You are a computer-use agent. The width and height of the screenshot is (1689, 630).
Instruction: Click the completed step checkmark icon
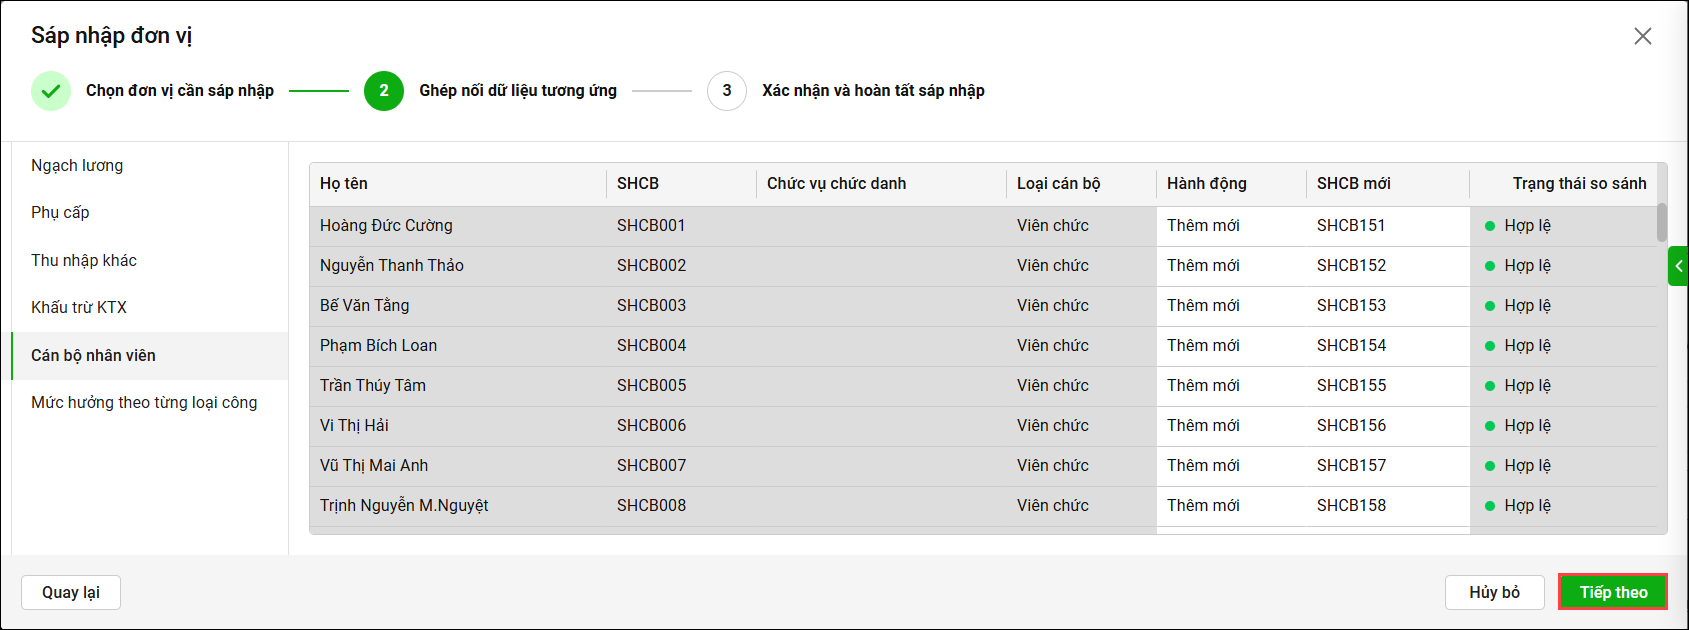(51, 91)
